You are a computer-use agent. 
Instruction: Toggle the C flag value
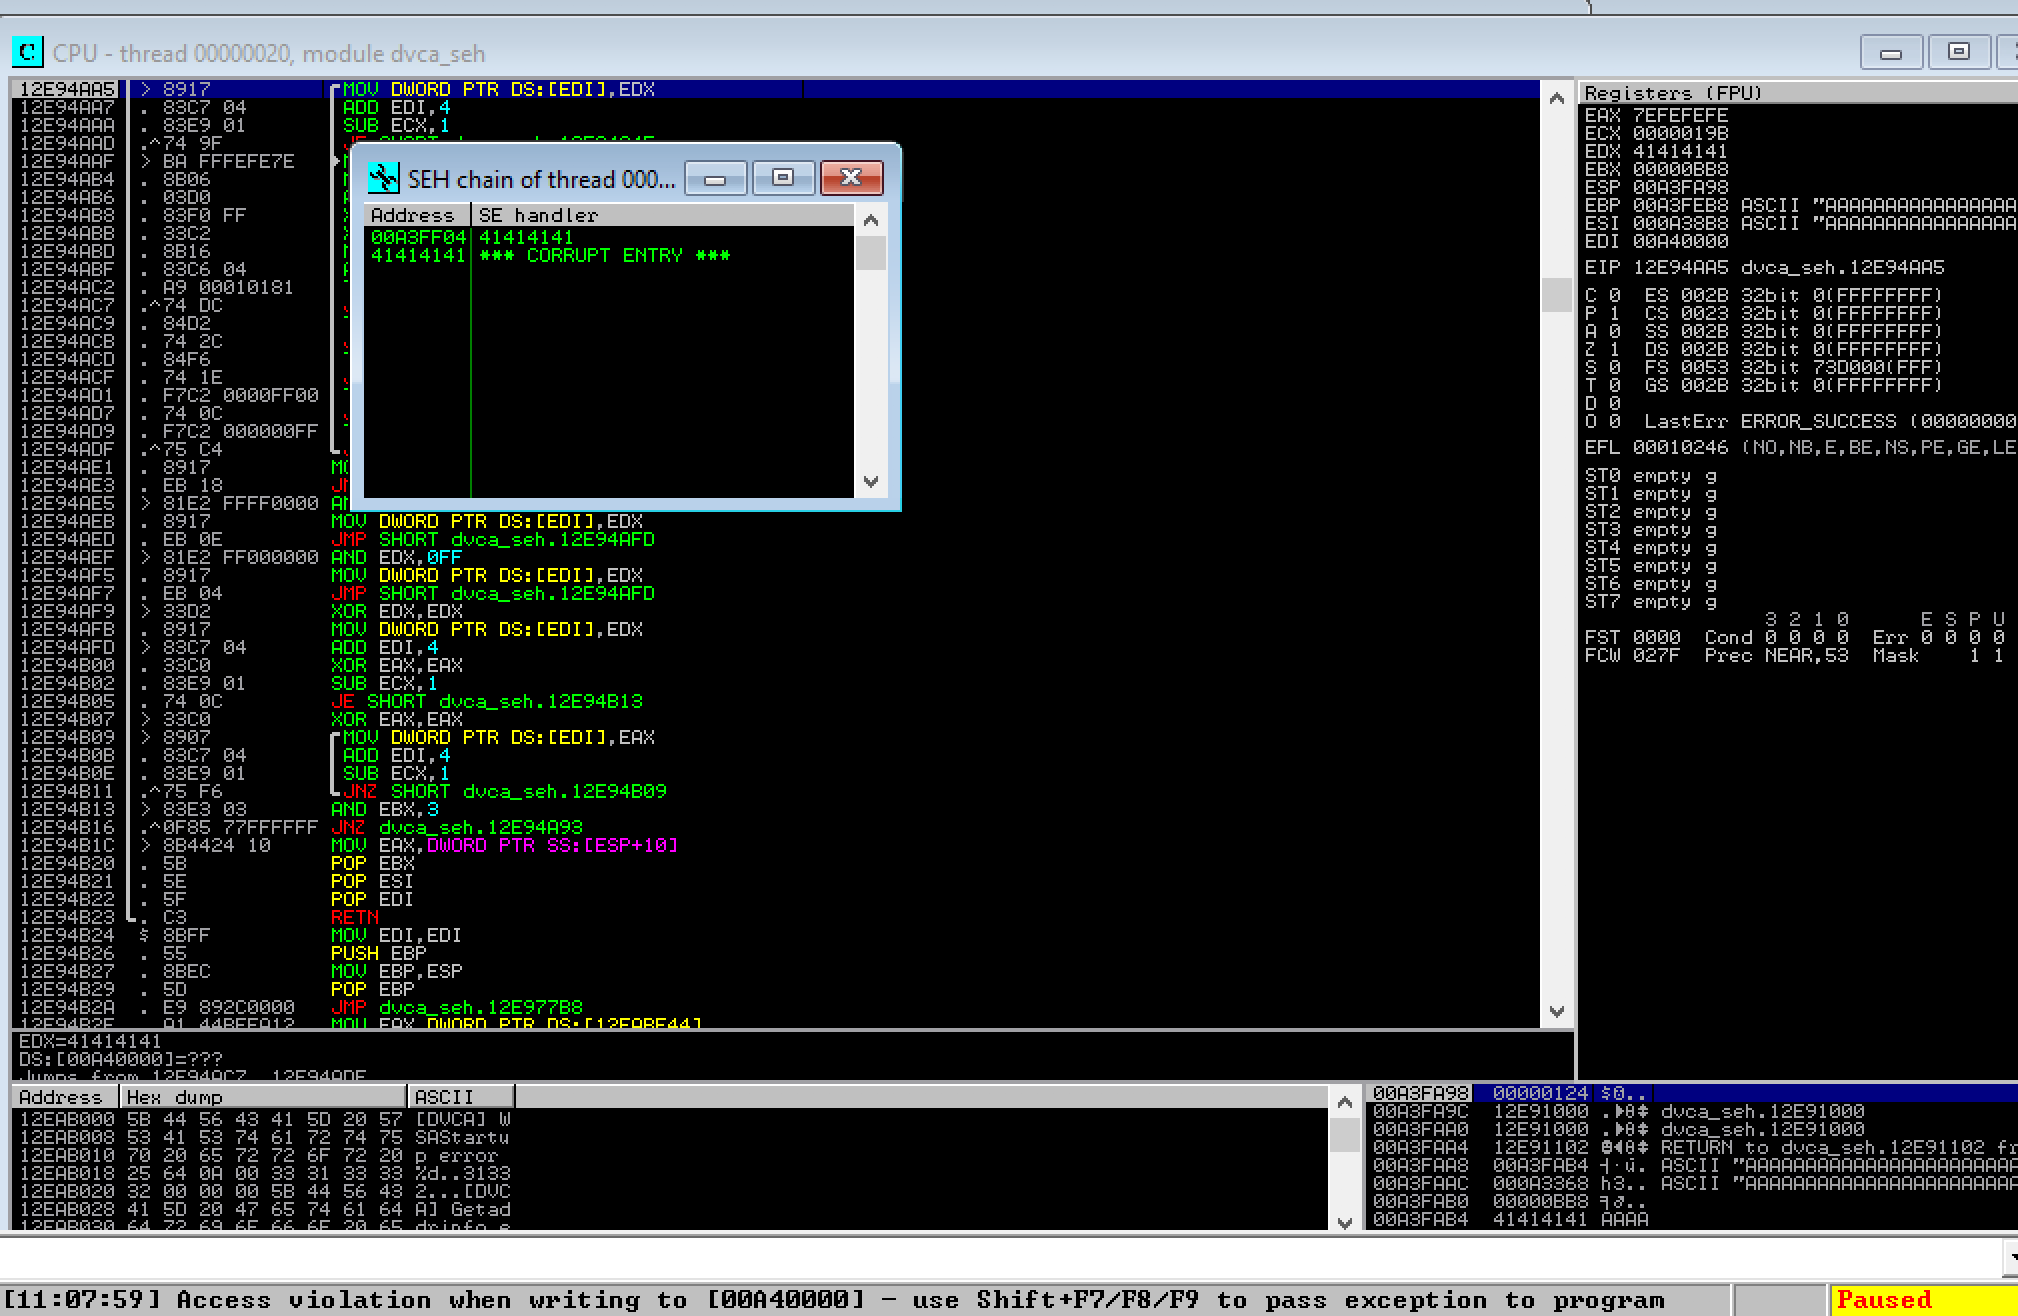click(1615, 295)
